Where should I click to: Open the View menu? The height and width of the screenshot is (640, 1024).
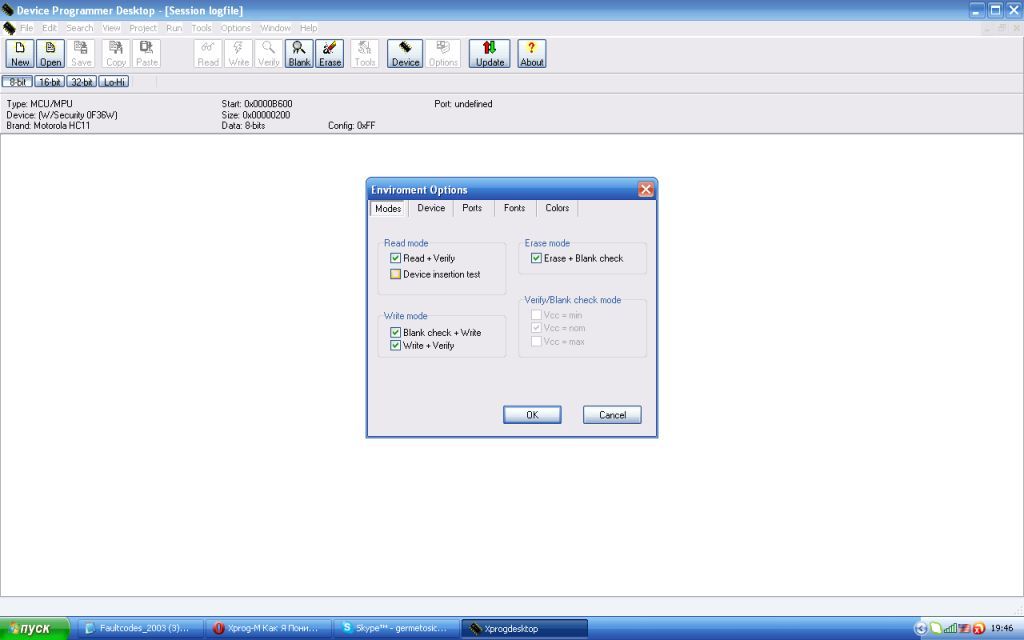click(x=111, y=28)
